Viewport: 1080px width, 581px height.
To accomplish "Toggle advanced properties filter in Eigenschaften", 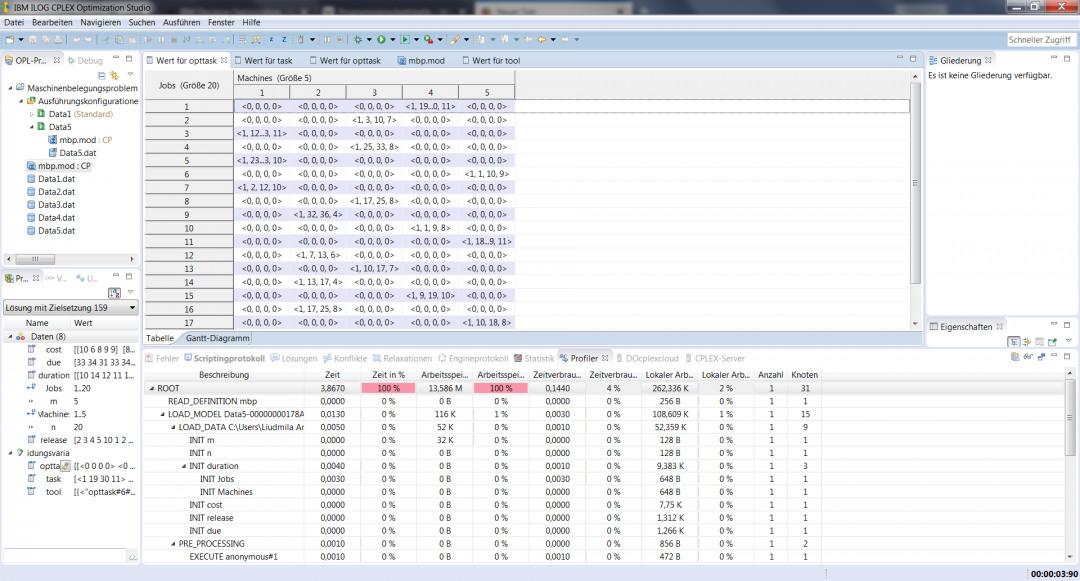I will pyautogui.click(x=1026, y=342).
